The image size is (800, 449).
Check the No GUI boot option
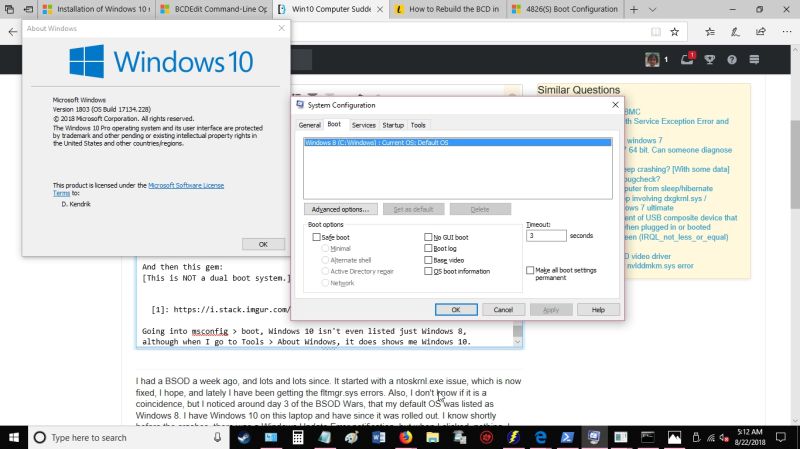(x=428, y=237)
